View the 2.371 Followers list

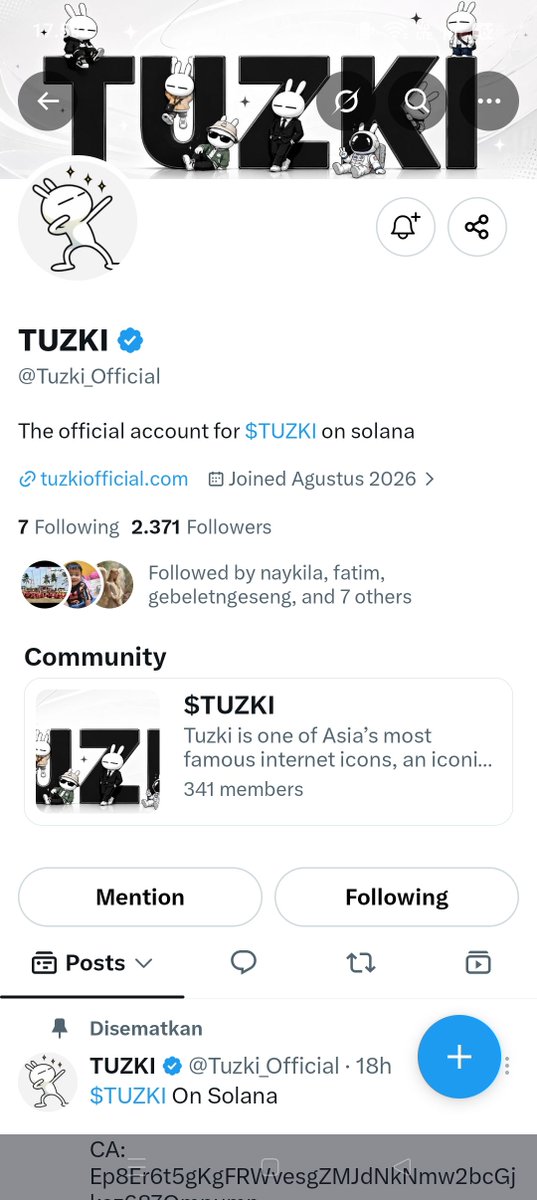pyautogui.click(x=201, y=527)
